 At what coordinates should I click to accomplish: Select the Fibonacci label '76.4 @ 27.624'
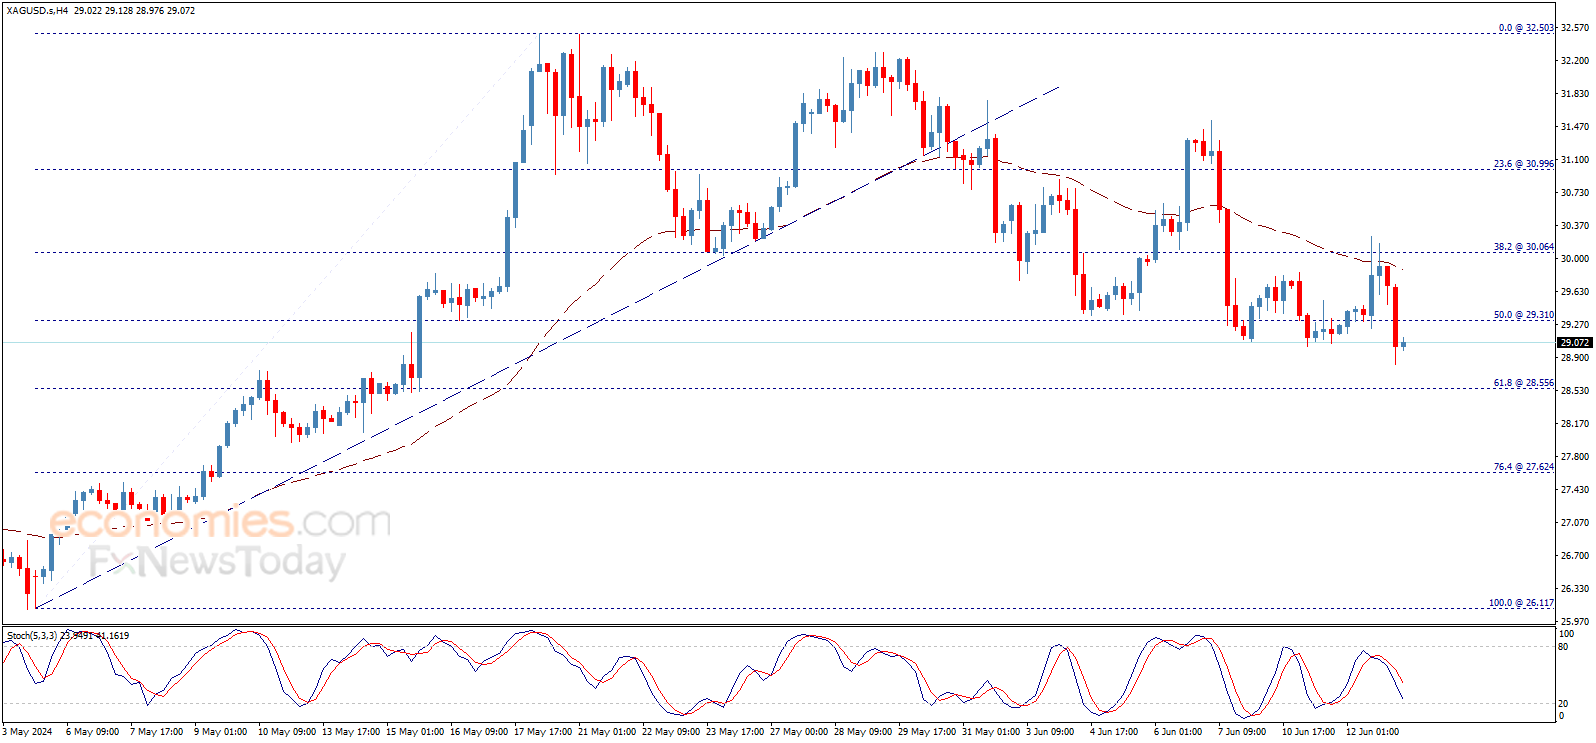(x=1524, y=467)
